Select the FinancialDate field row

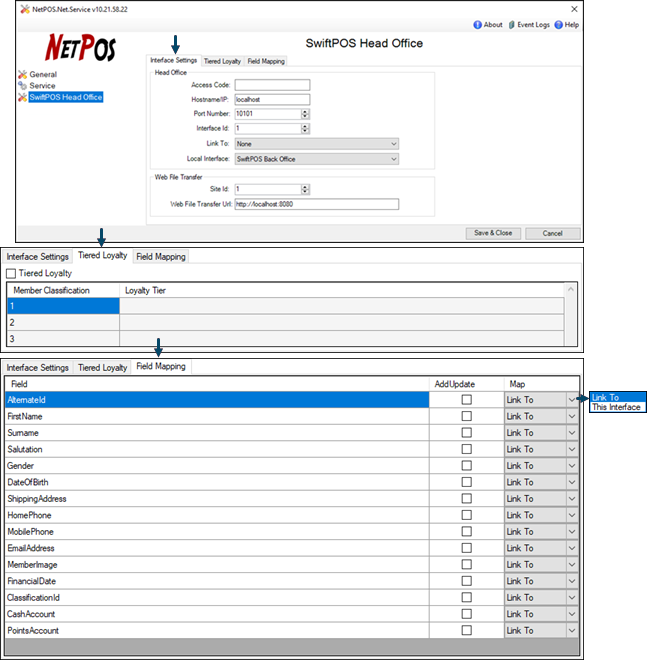coord(217,581)
